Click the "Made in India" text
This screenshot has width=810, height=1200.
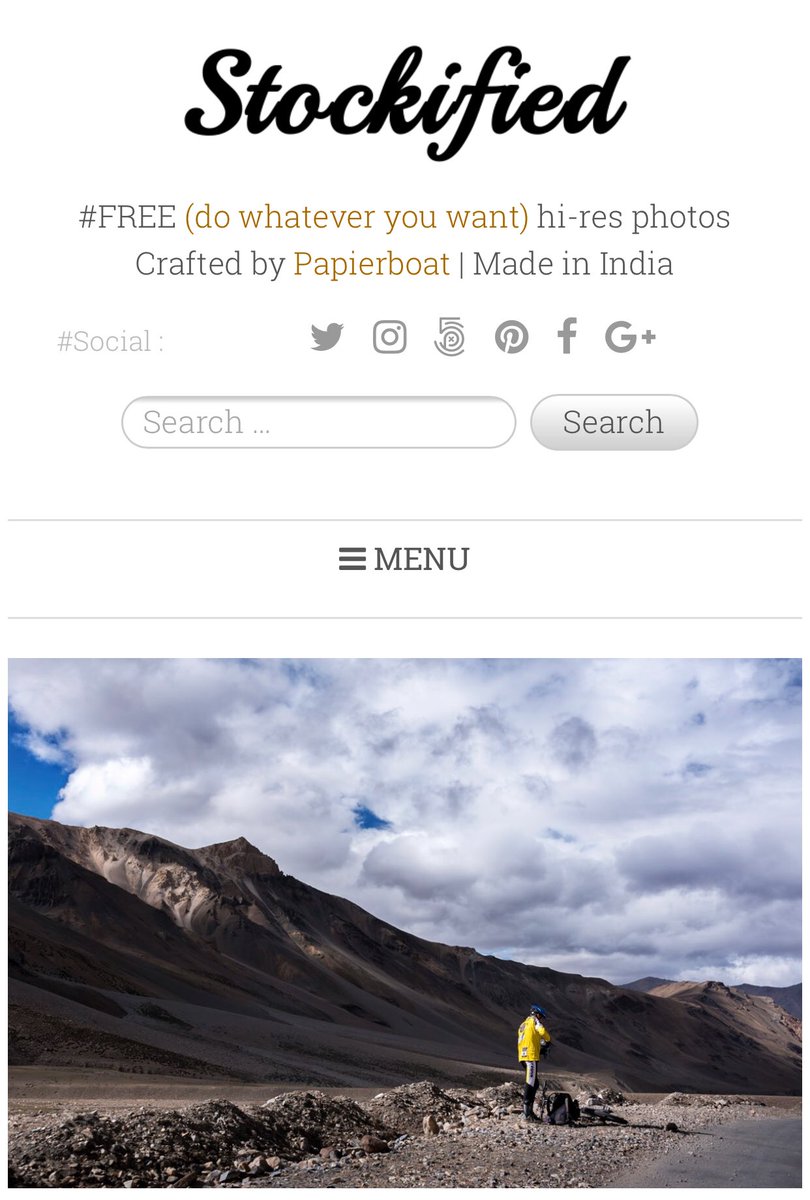[x=573, y=264]
